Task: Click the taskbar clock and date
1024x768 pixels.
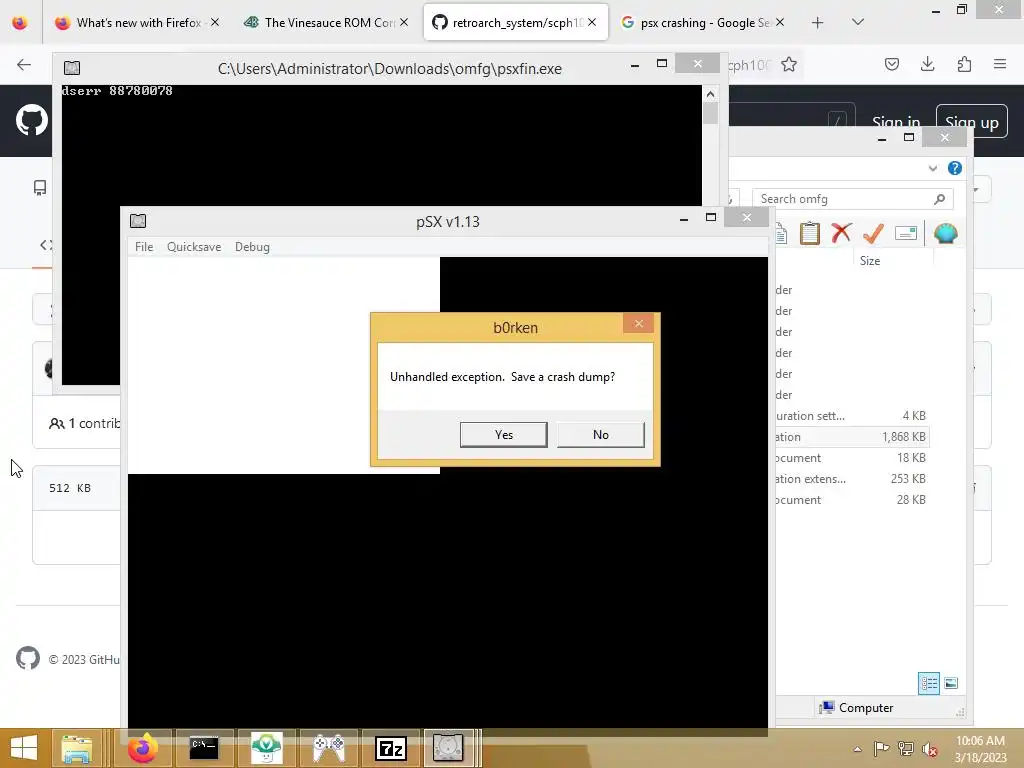Action: pos(980,749)
